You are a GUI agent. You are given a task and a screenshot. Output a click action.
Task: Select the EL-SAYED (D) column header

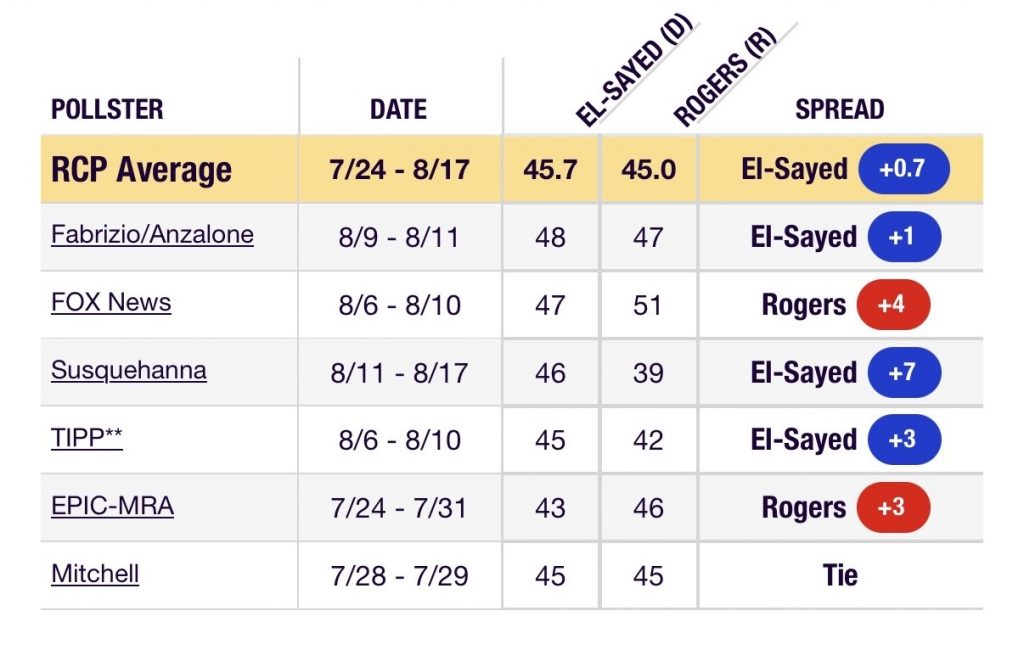[x=633, y=69]
